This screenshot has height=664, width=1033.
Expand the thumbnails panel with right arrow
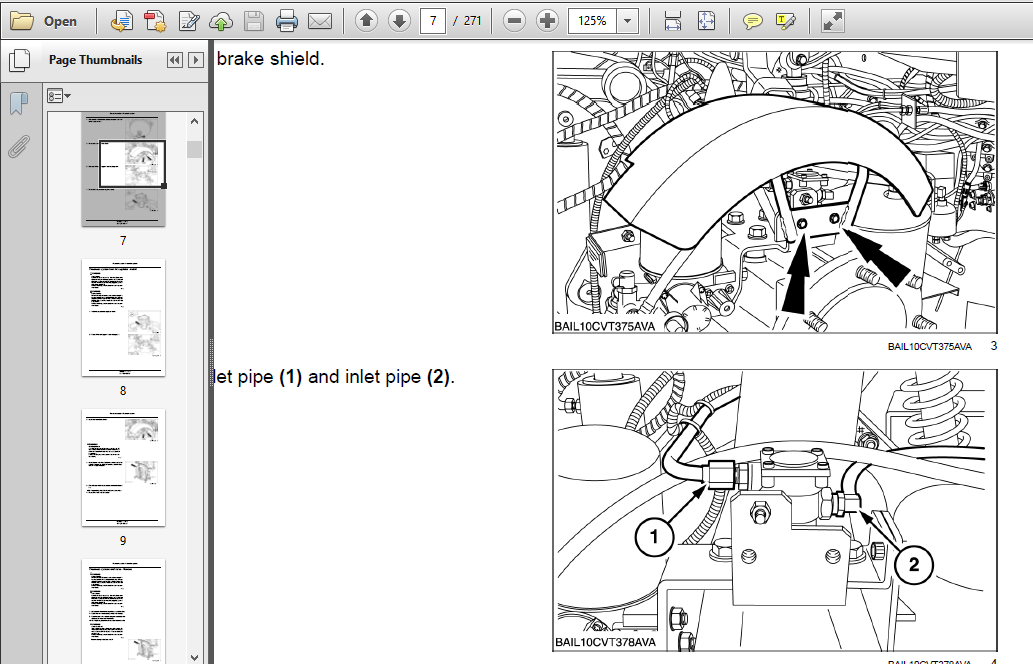196,60
